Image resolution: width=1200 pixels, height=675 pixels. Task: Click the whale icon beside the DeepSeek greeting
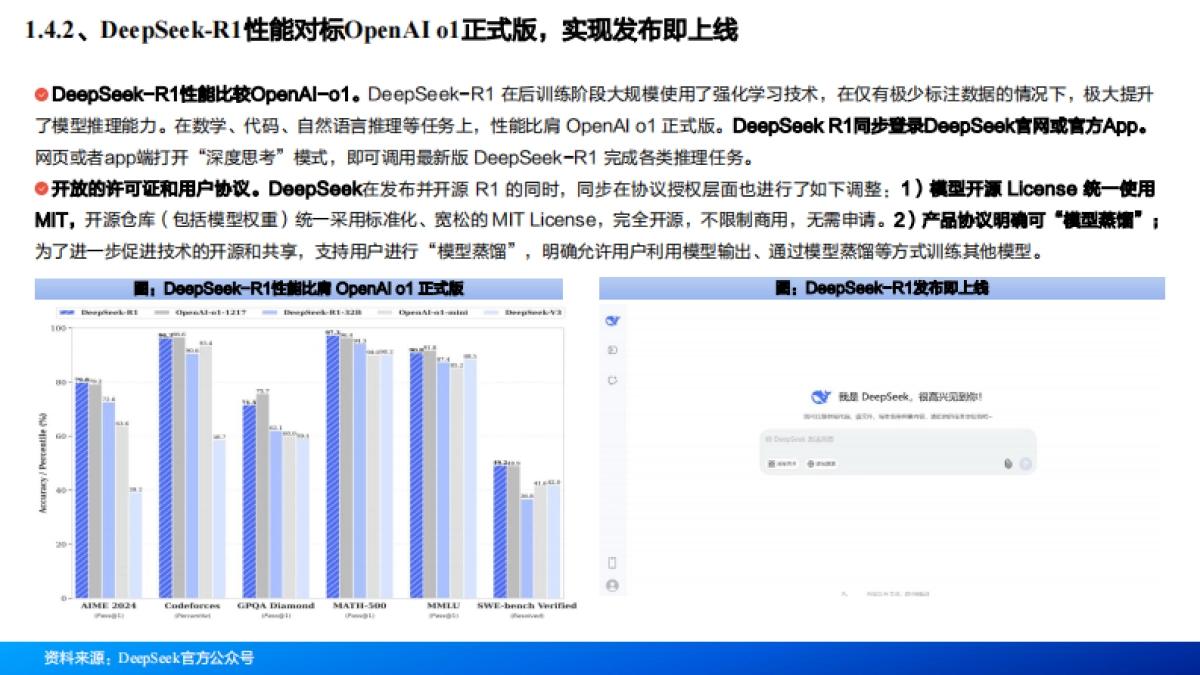820,395
